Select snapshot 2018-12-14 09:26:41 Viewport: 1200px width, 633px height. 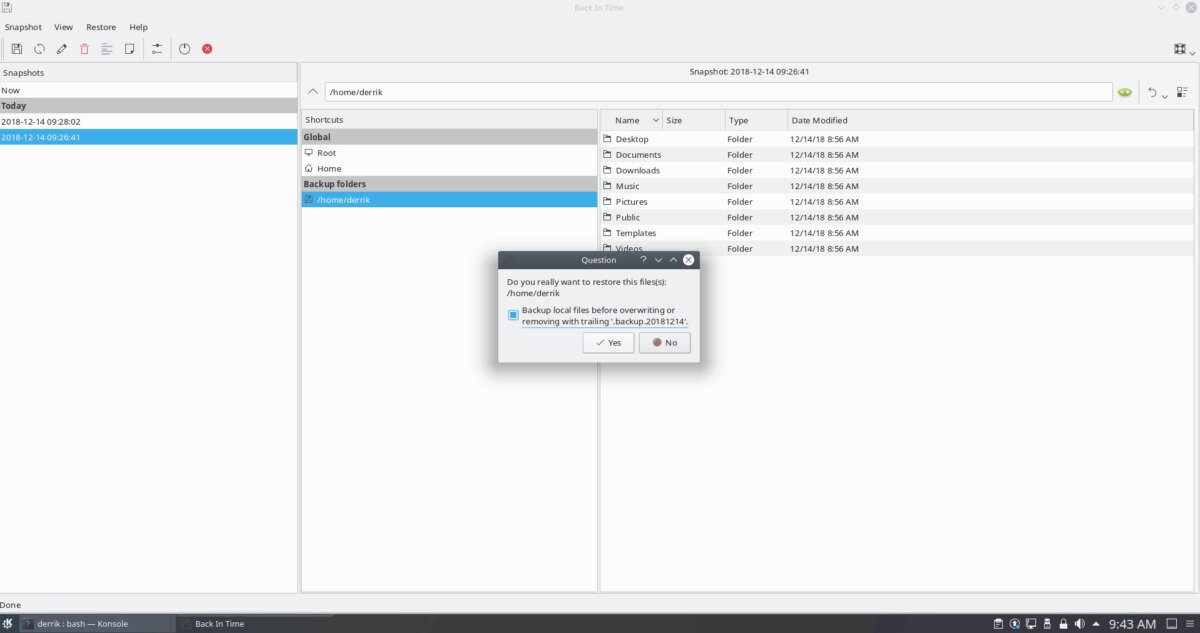pyautogui.click(x=149, y=137)
